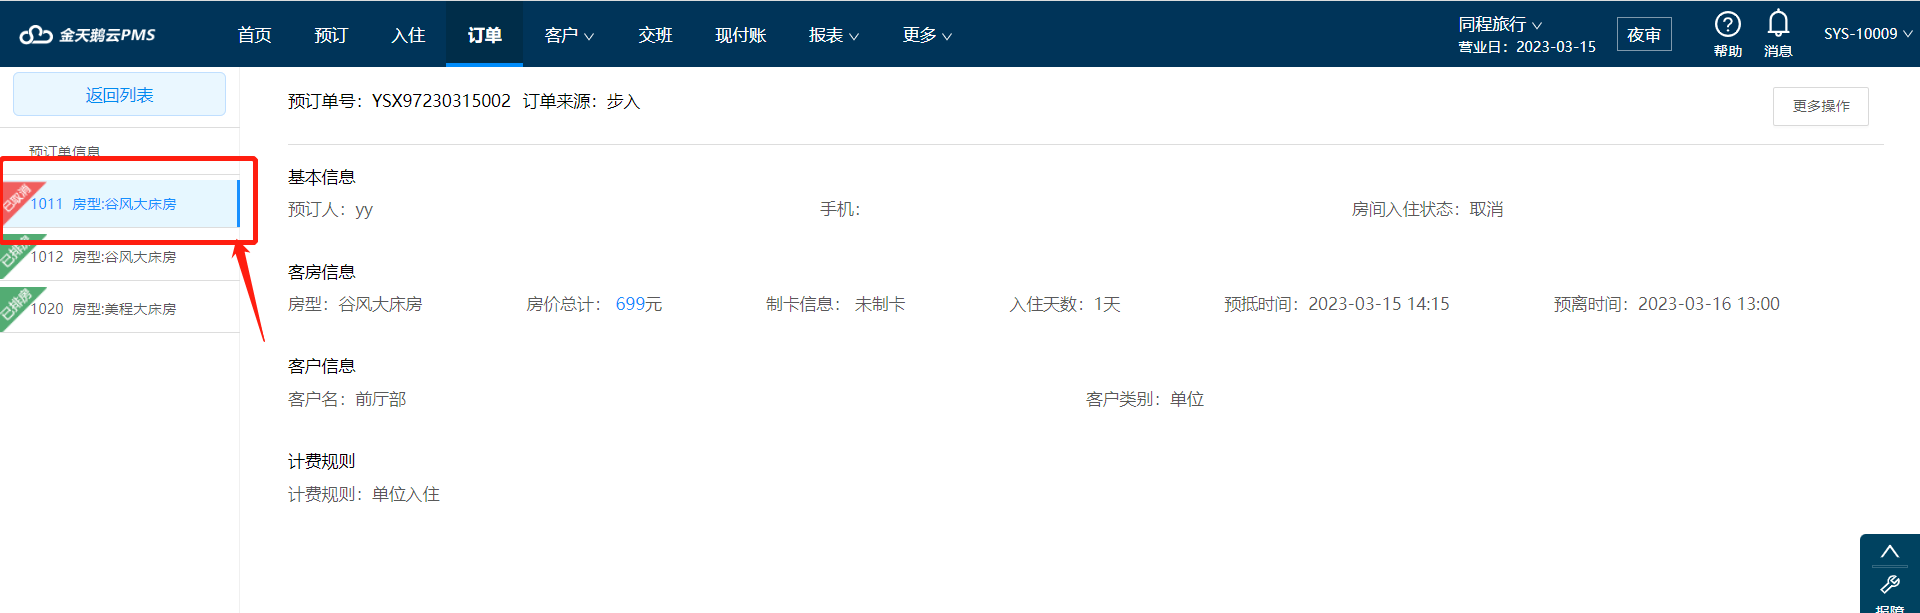
Task: Click the 计费规则 单位入住 value
Action: pos(406,494)
